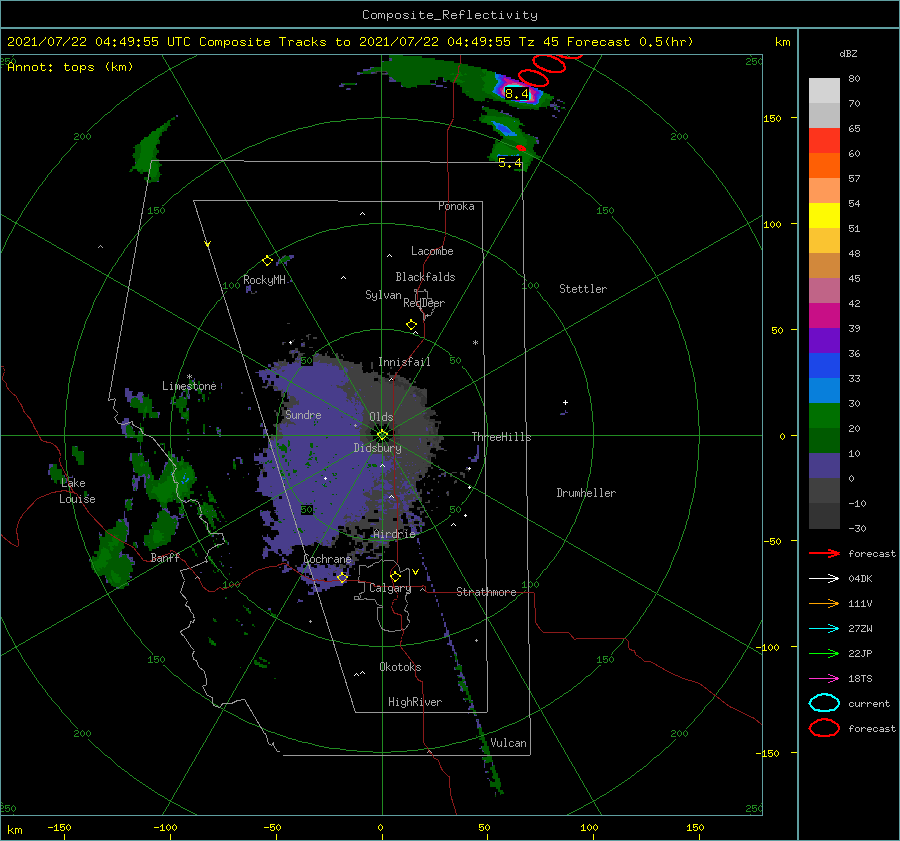Click the yellow diamond marker above Calgary

pyautogui.click(x=395, y=576)
